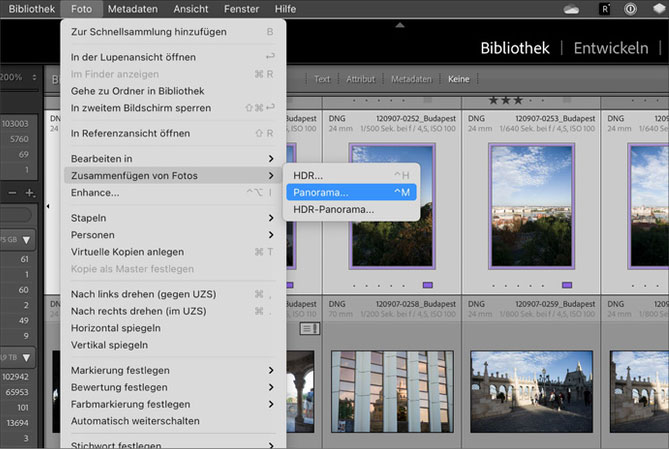Open the GB volume disclosure triangle

click(x=26, y=240)
